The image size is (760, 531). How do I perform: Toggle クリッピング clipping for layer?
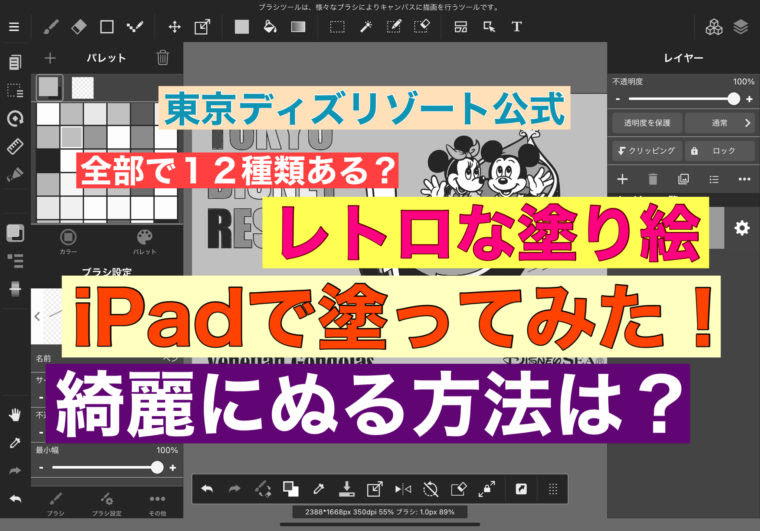point(647,151)
